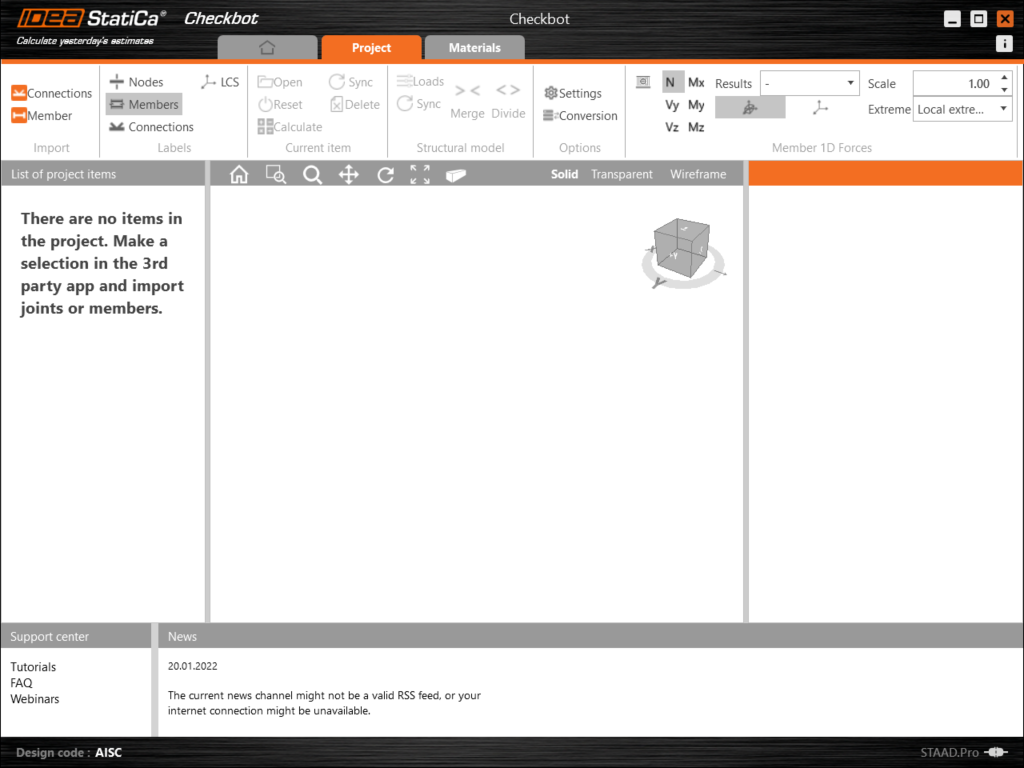Open the Extreme dropdown list
Viewport: 1024px width, 768px height.
click(962, 109)
